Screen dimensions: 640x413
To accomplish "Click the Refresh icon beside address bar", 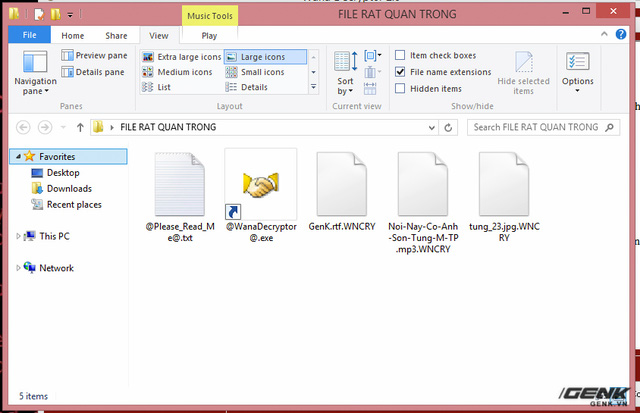I will point(448,128).
